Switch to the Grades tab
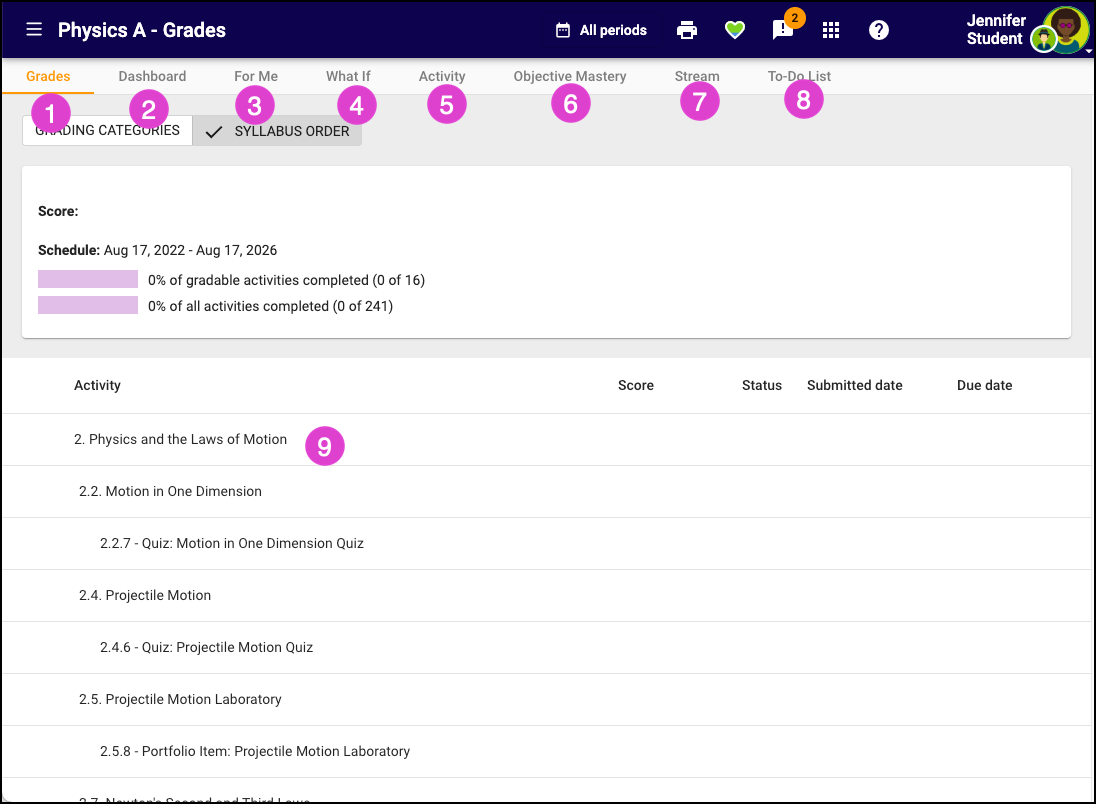Screen dimensions: 1096x804 (48, 76)
